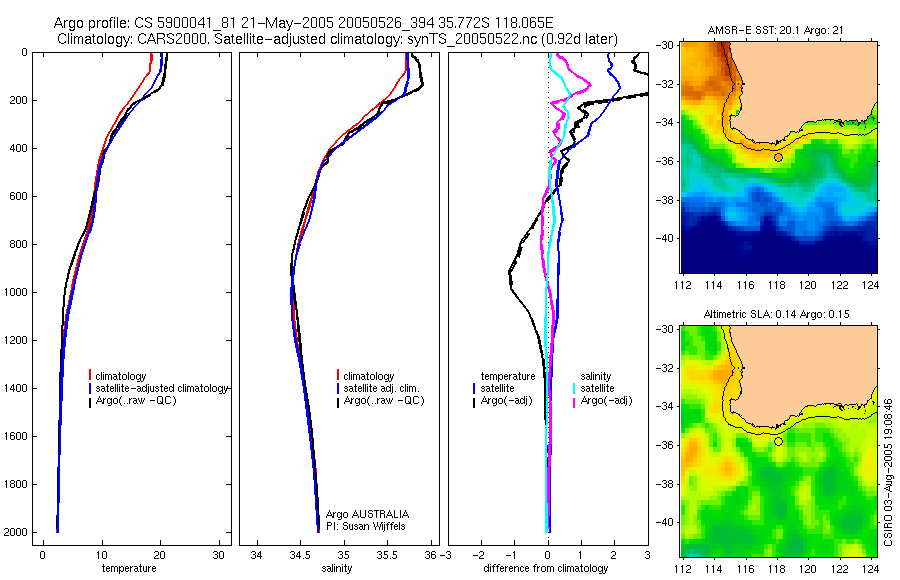This screenshot has width=900, height=580.
Task: Click the 1000 depth tick label
Action: click(15, 292)
